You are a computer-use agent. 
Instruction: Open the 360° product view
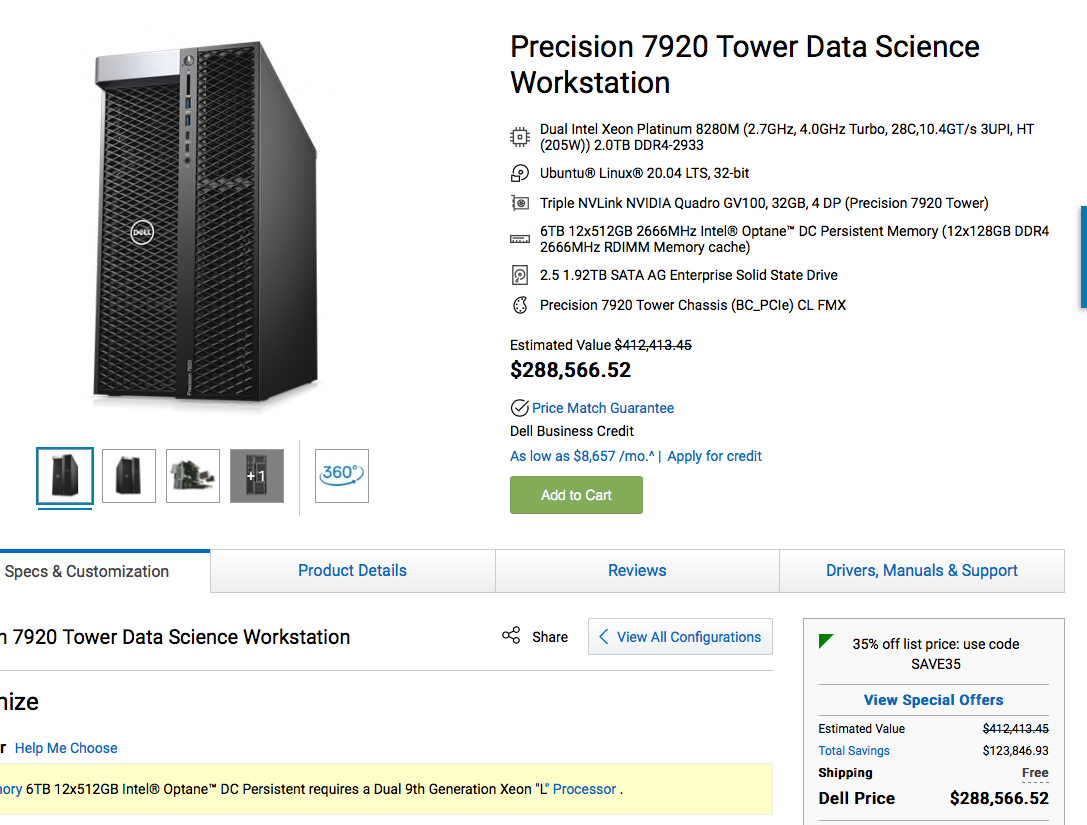click(342, 475)
